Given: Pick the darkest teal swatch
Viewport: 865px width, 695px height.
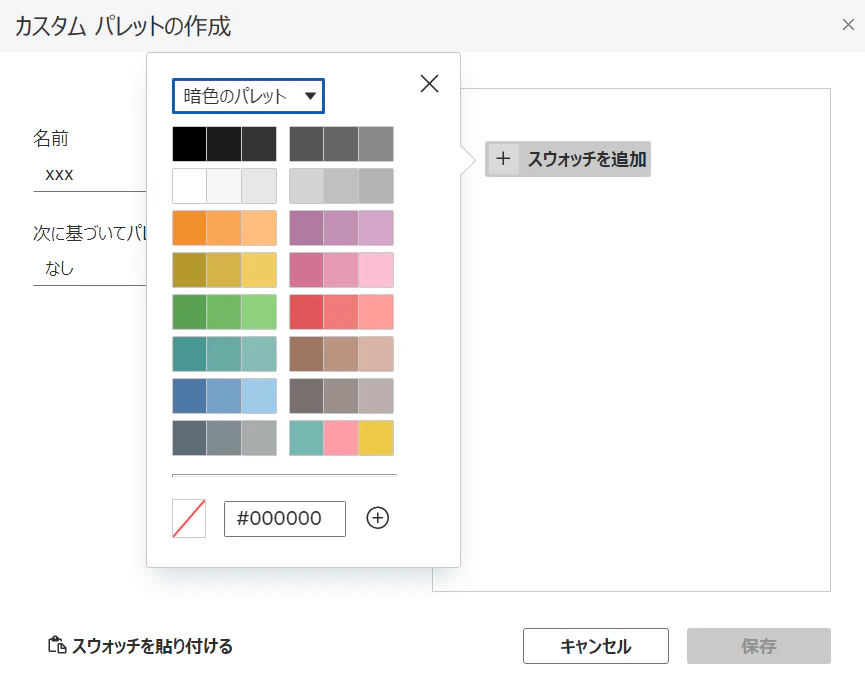Looking at the screenshot, I should [x=189, y=354].
